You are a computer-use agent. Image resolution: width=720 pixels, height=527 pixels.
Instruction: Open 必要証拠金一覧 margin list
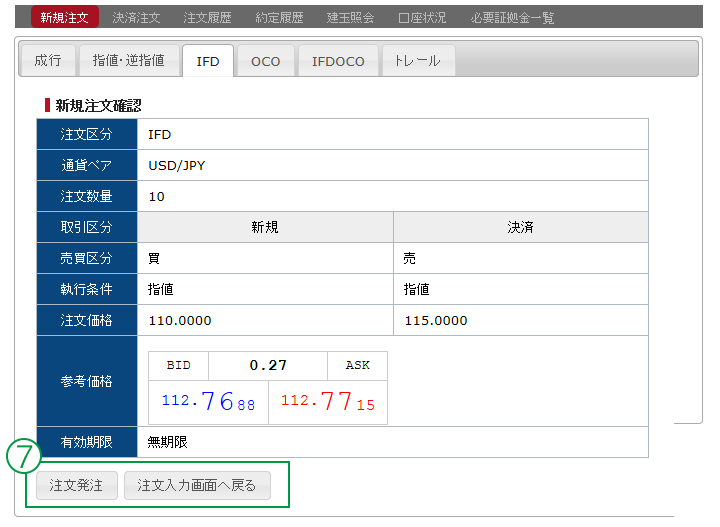point(512,18)
